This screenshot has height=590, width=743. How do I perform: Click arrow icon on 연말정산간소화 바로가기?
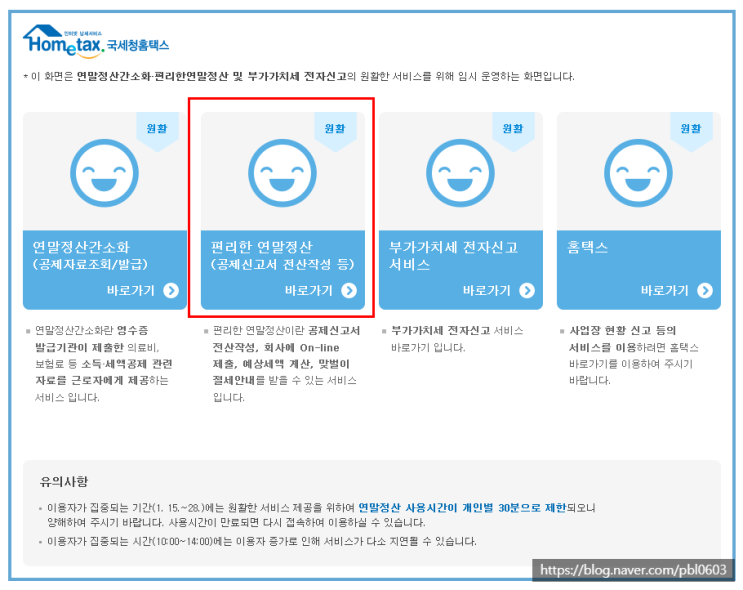[x=171, y=290]
